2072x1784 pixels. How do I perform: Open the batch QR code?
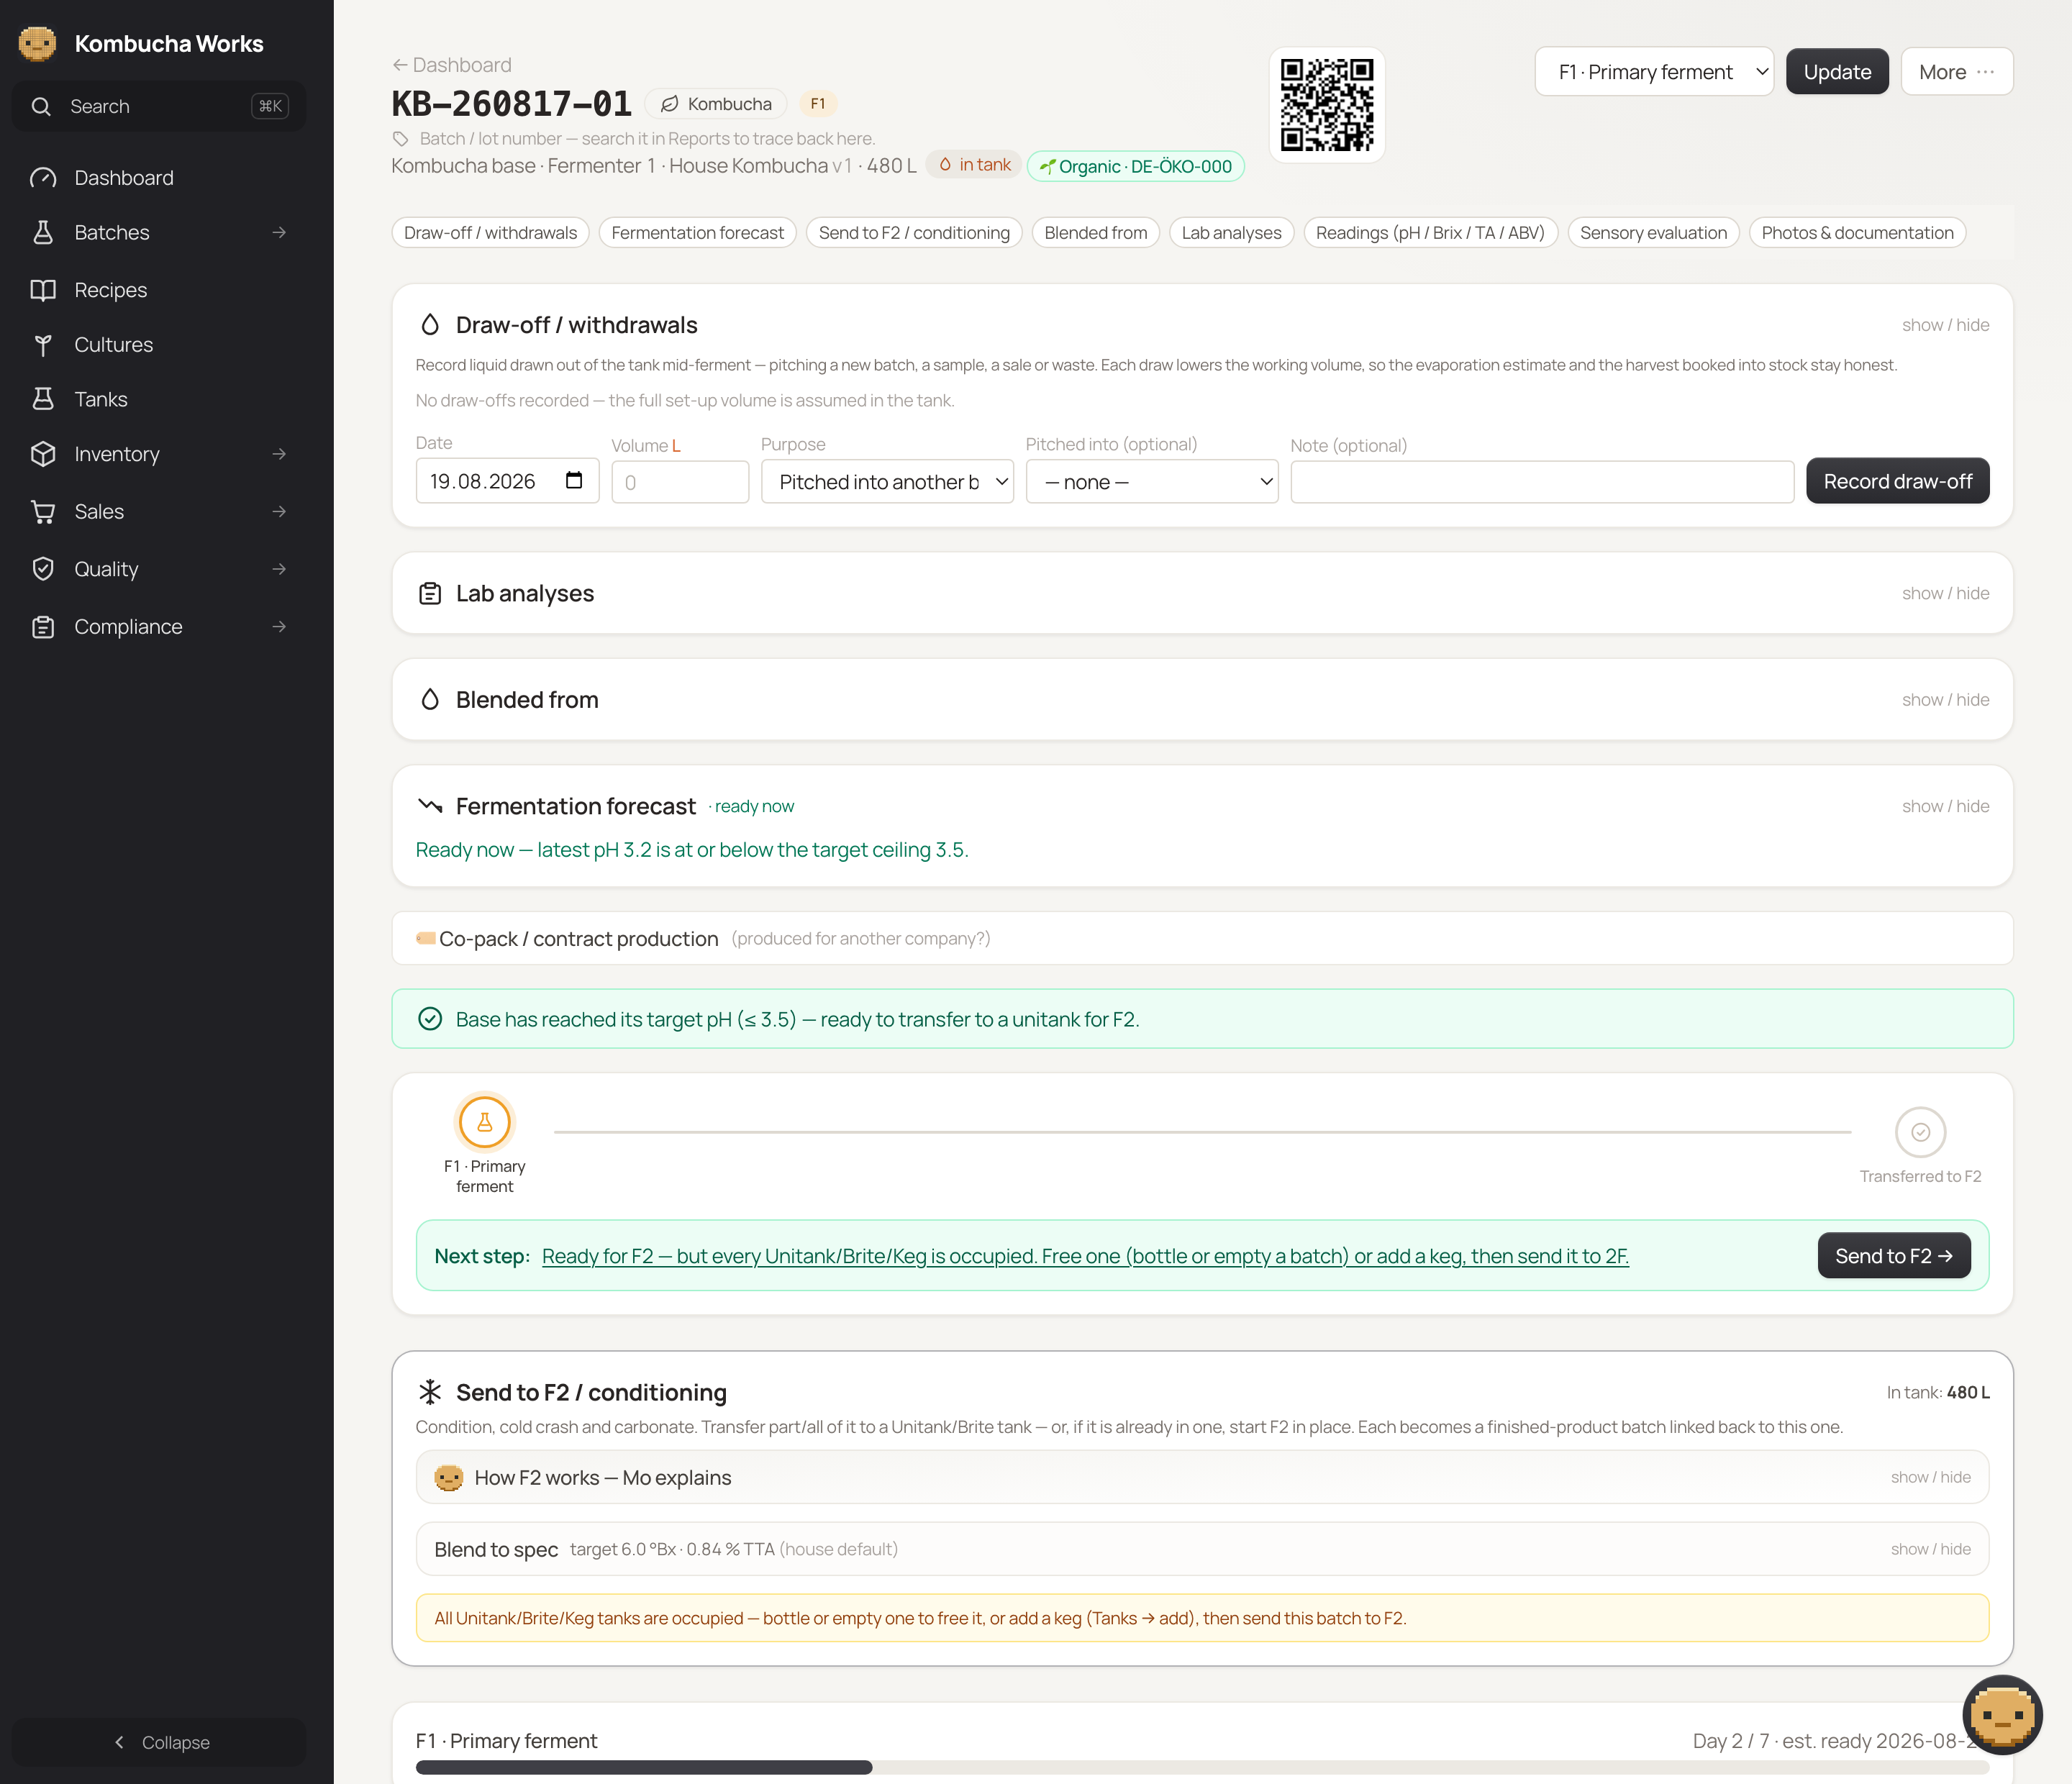[x=1327, y=105]
